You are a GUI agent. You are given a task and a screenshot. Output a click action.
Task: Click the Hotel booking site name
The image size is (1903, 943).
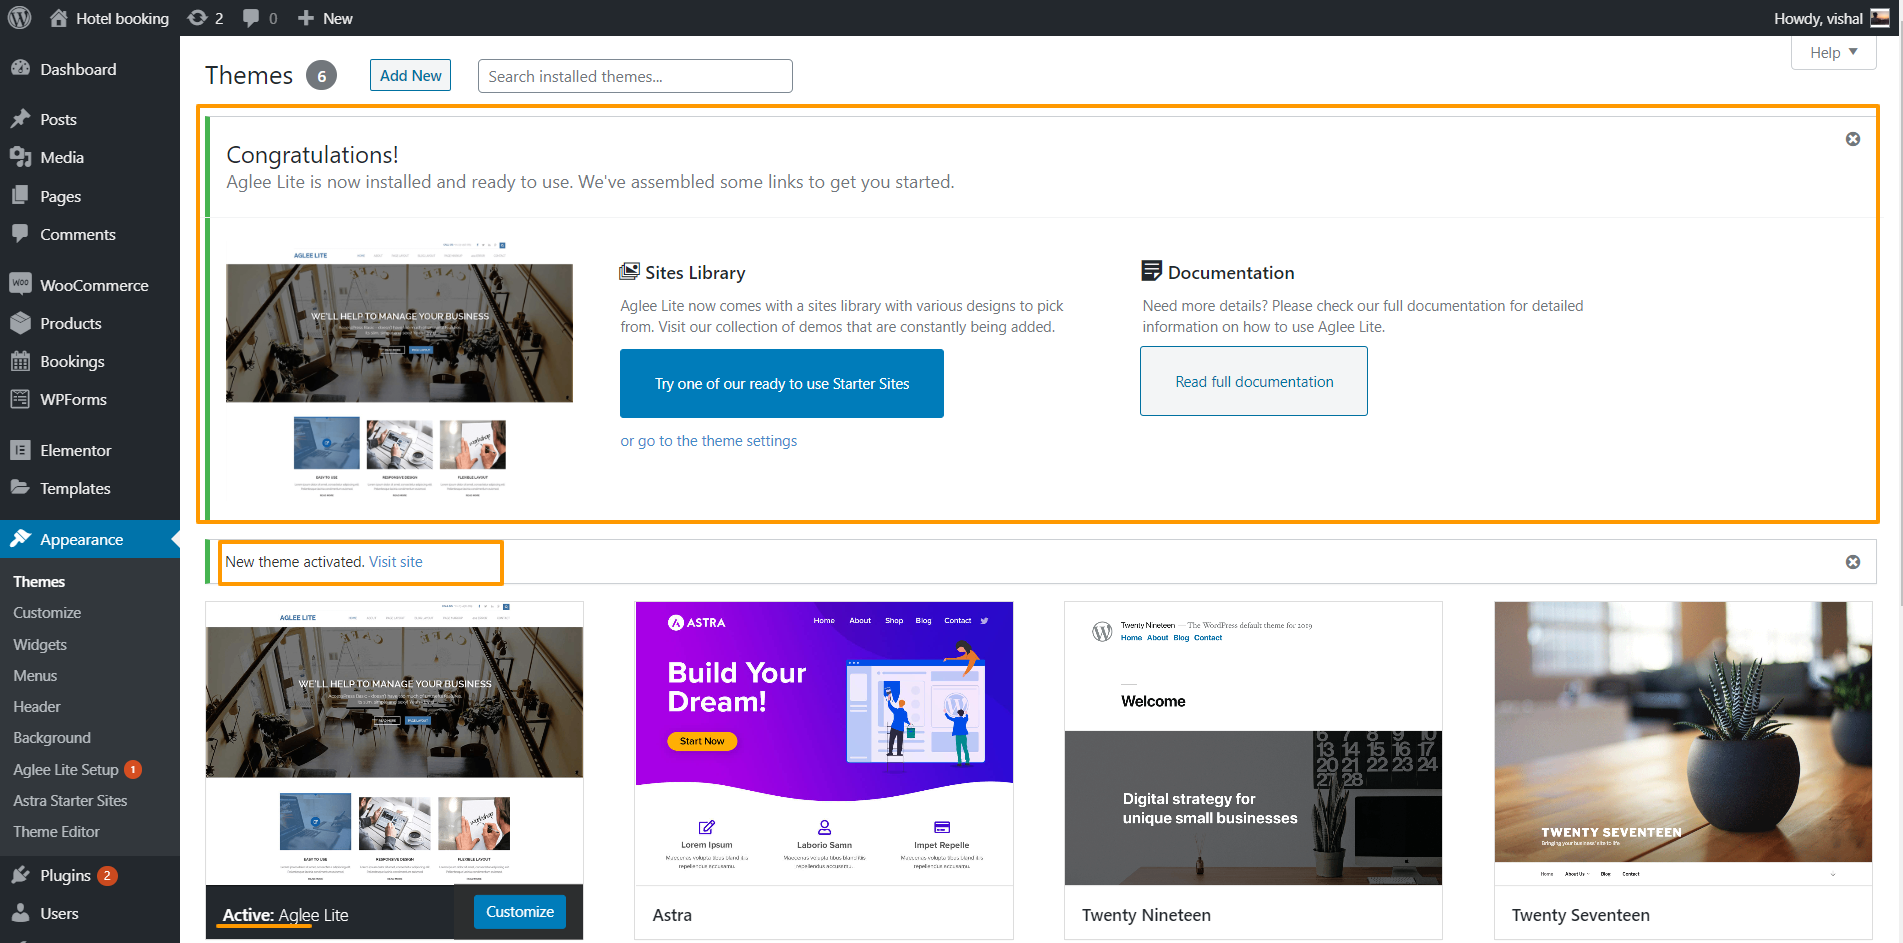point(122,18)
